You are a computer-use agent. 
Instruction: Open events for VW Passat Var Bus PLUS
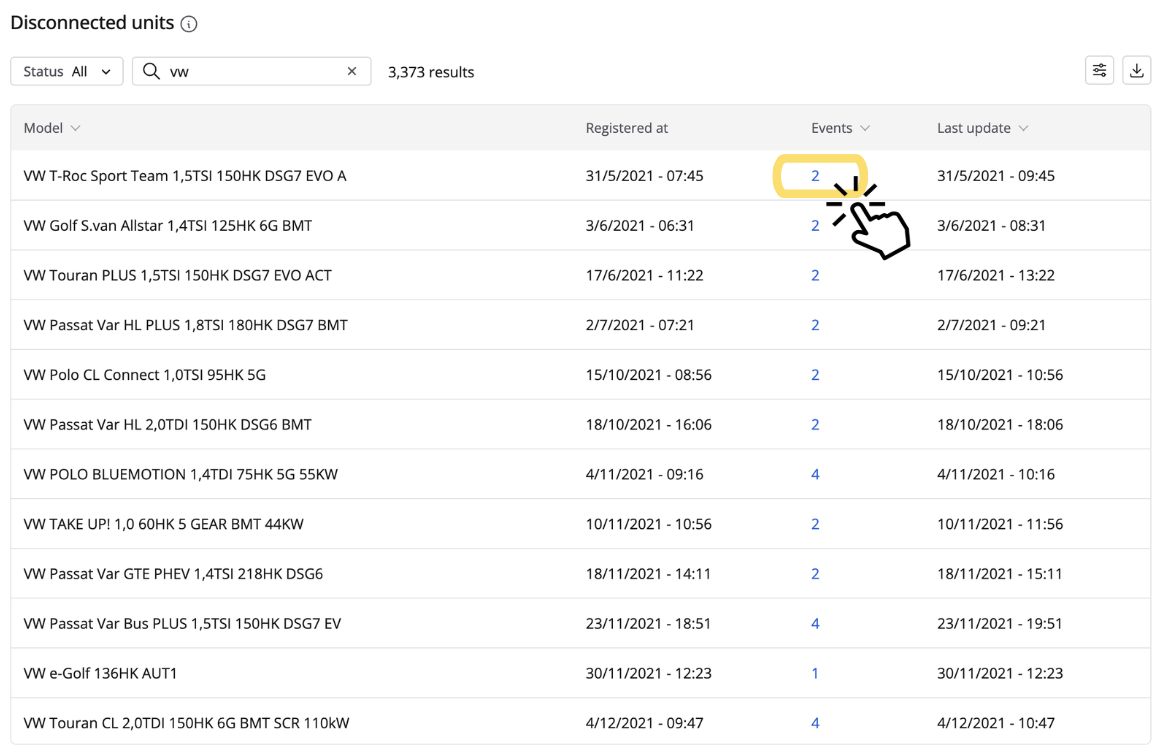click(x=815, y=624)
